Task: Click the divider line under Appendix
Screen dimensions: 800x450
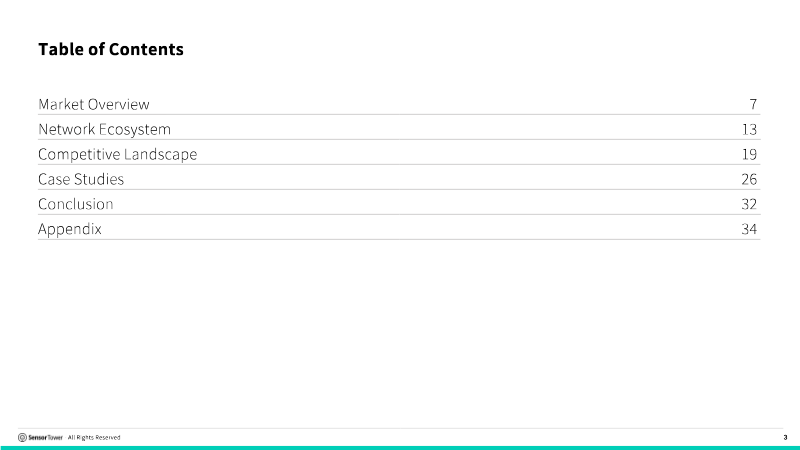Action: tap(399, 239)
